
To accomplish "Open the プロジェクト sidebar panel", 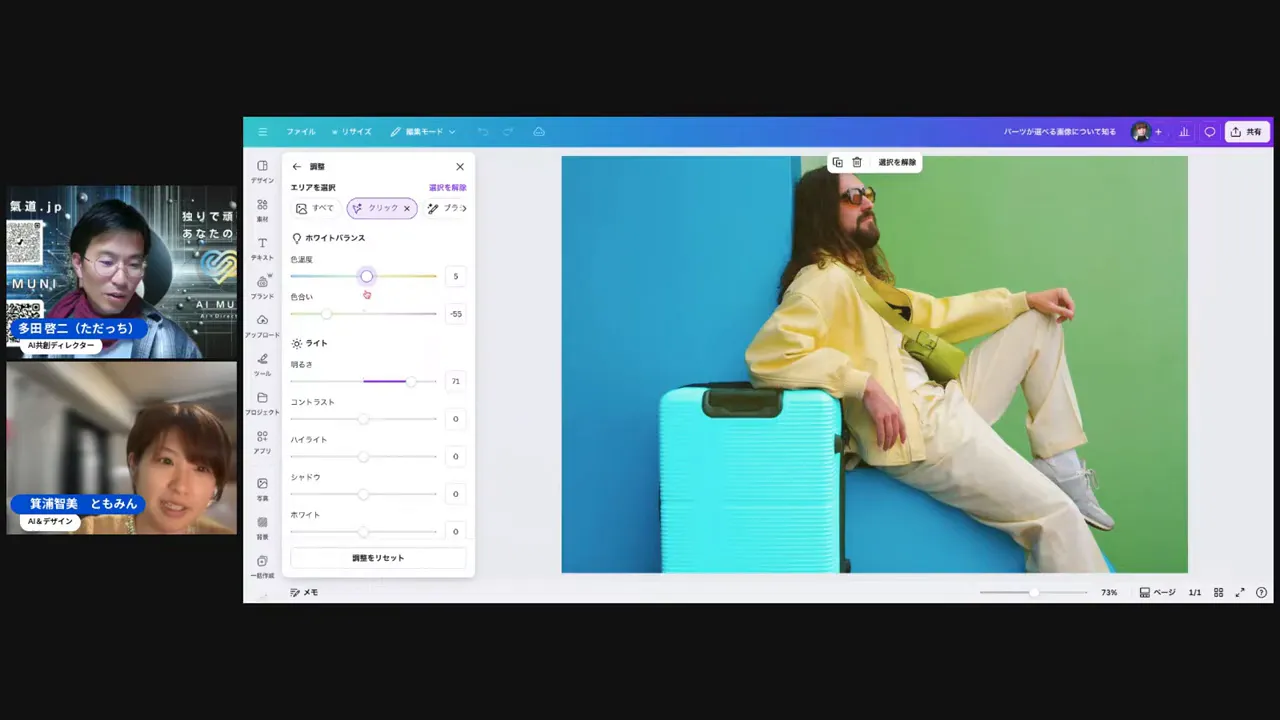I will (262, 403).
